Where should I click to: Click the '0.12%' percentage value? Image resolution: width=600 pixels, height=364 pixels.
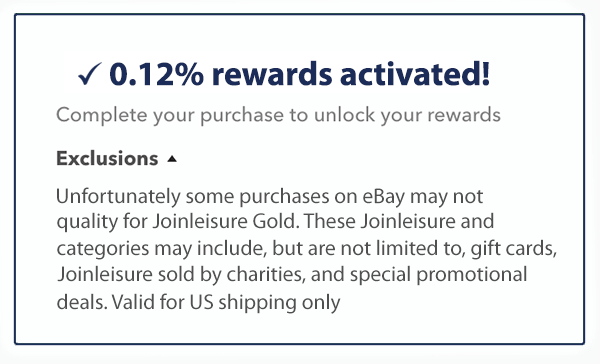[x=156, y=74]
